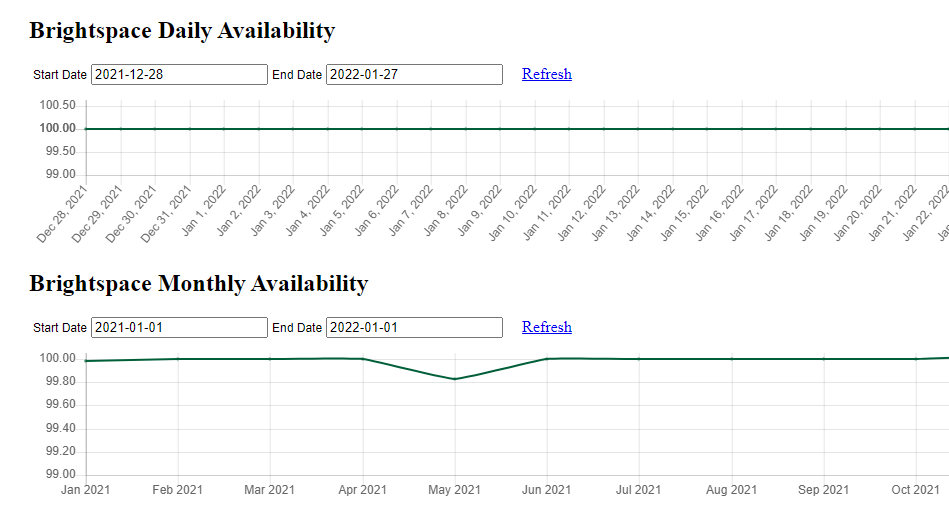Click the Jan 1, 2022 axis label
Screen dimensions: 949x508
[x=203, y=209]
